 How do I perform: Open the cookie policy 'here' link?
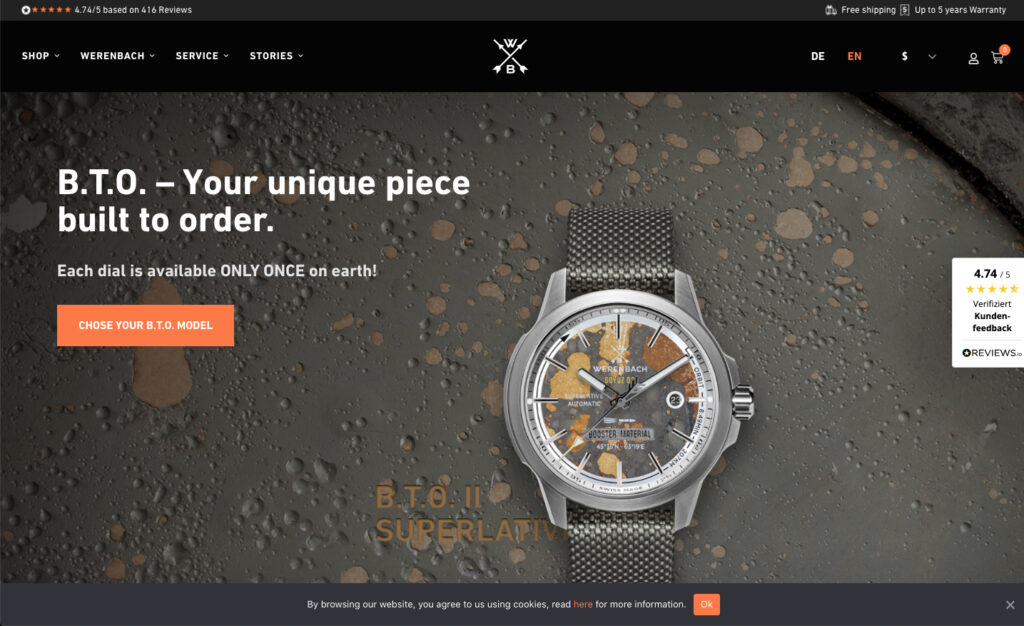click(x=583, y=604)
